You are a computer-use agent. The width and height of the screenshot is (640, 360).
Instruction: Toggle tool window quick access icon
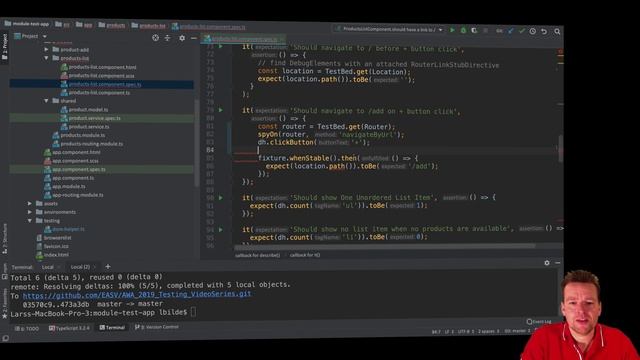pos(5,338)
